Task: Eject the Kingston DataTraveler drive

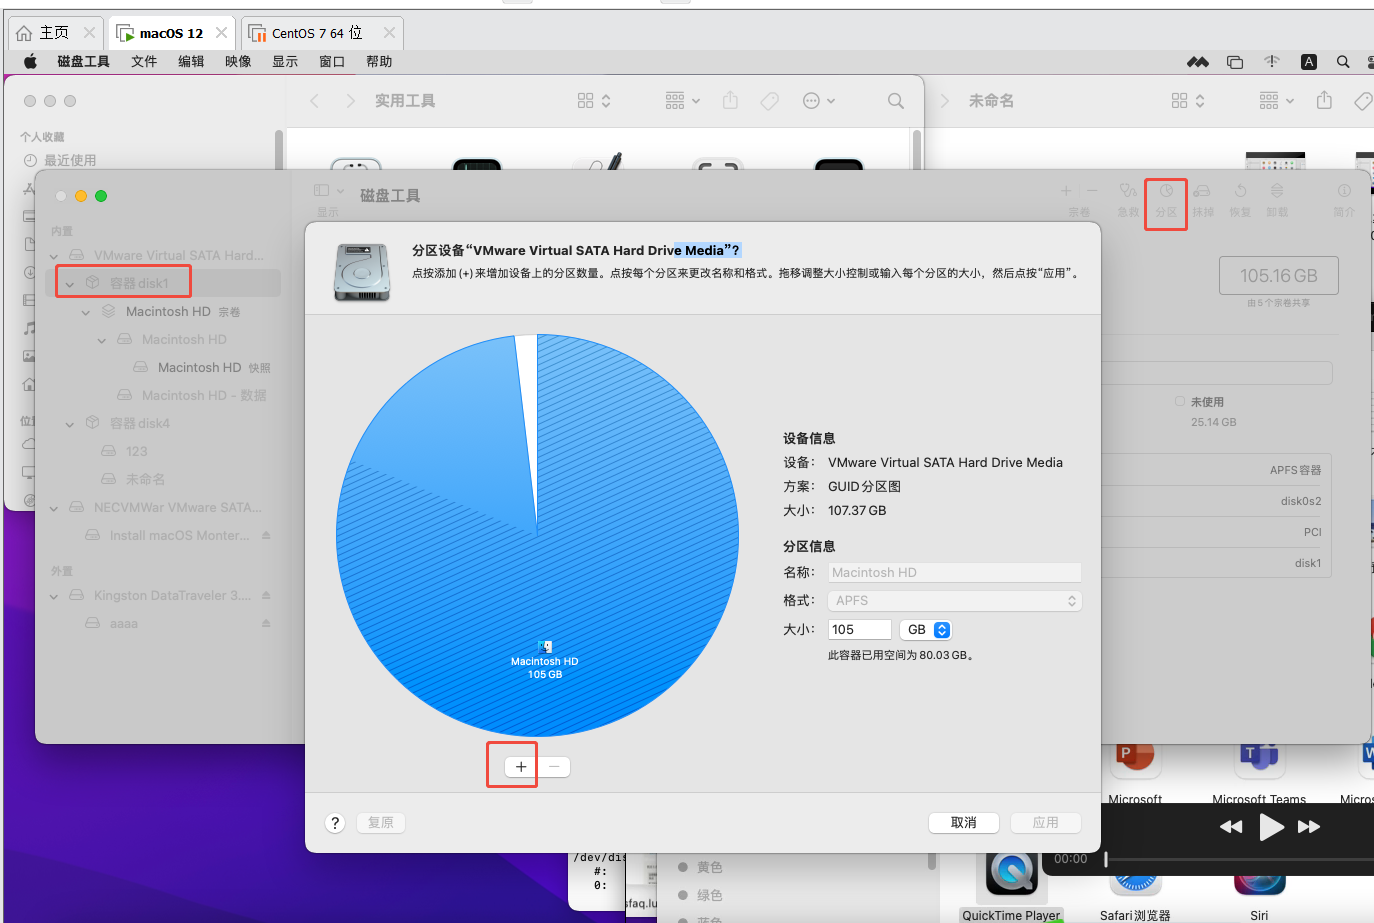Action: pos(266,595)
